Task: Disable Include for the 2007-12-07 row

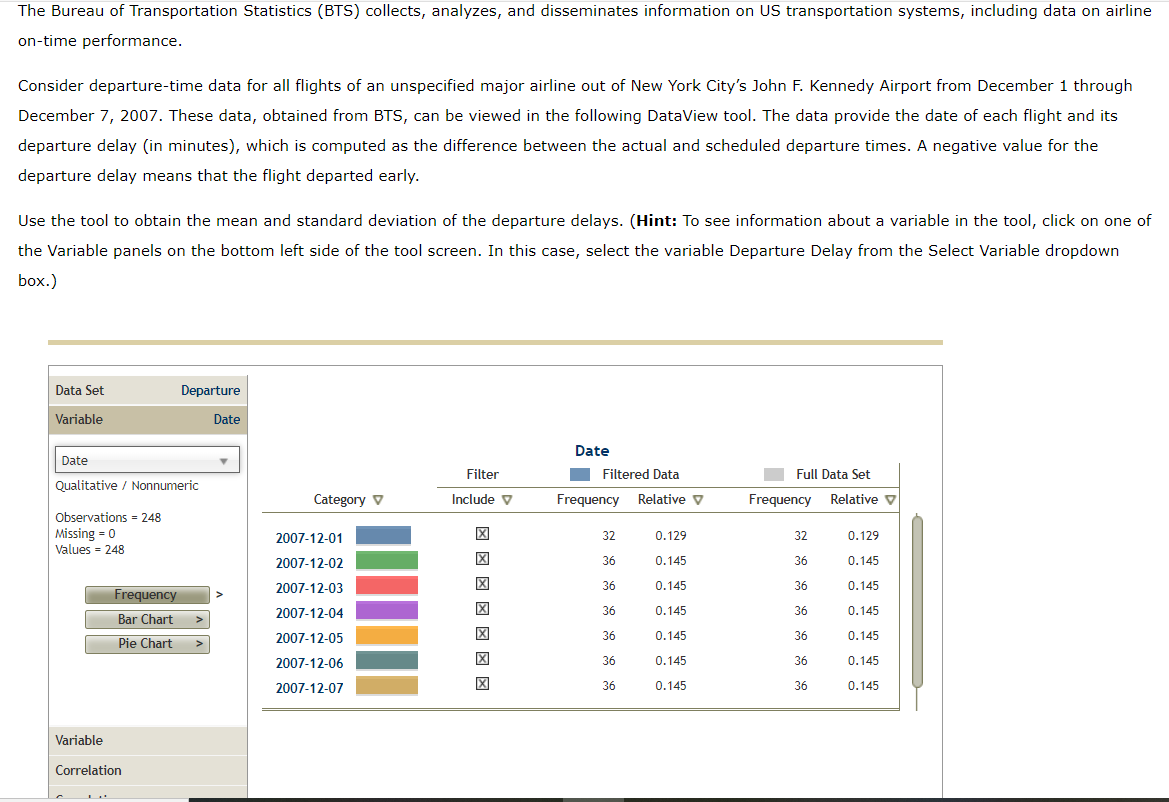Action: pyautogui.click(x=482, y=684)
